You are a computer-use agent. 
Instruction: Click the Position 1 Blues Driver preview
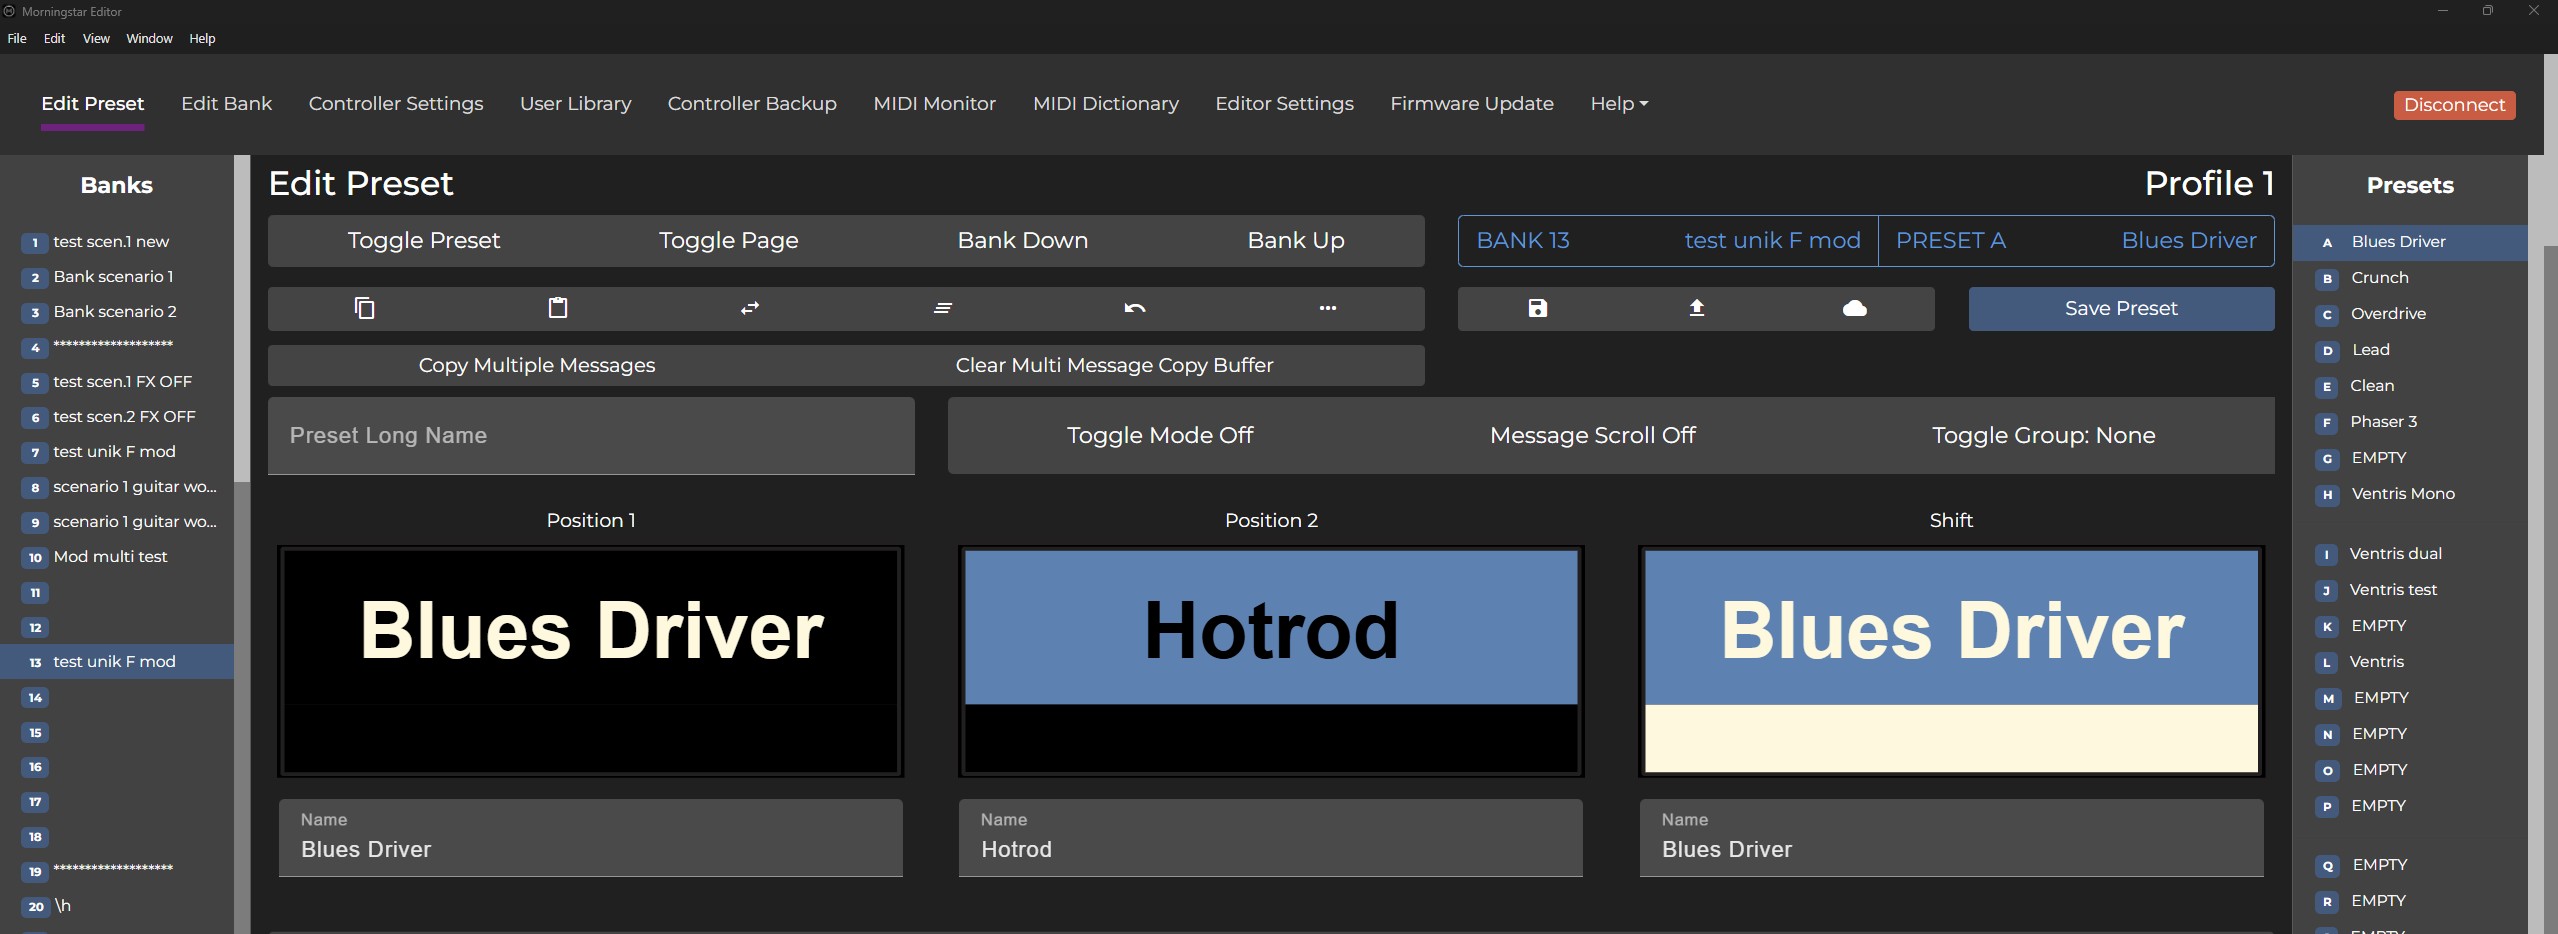591,661
